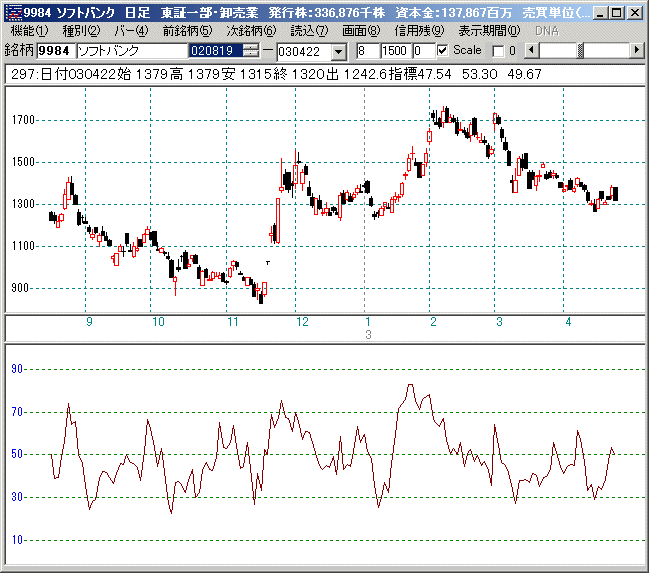Viewport: 649px width, 573px height.
Task: Expand the end date dropdown arrow
Action: pos(339,52)
